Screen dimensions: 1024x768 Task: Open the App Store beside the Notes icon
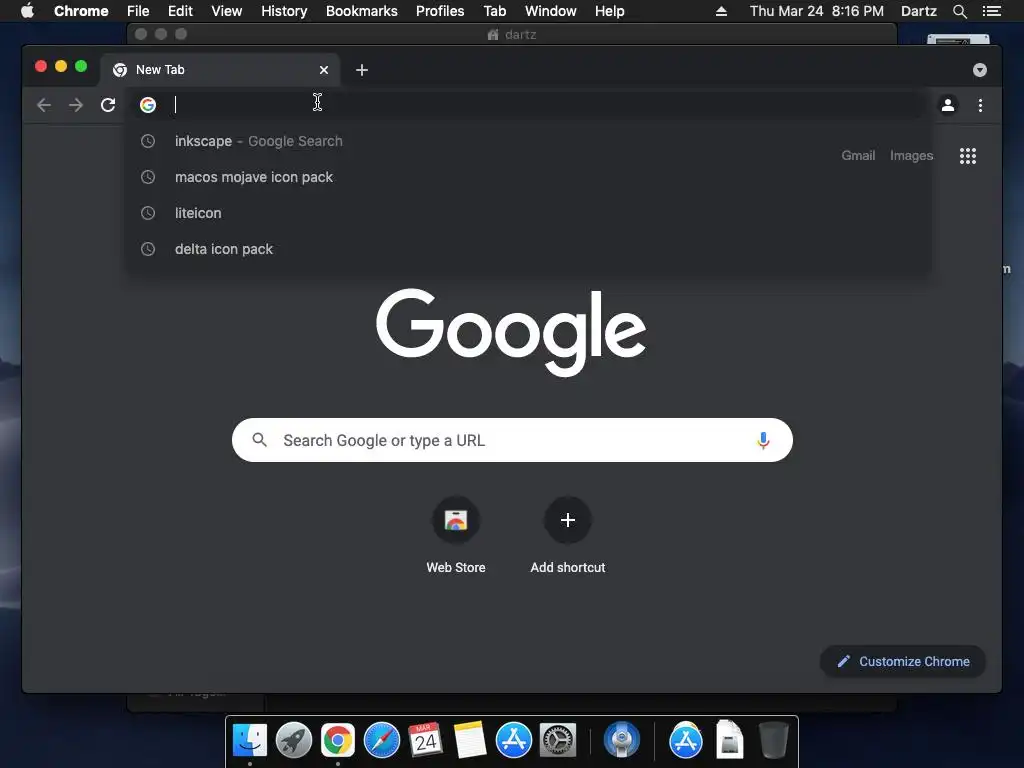coord(514,741)
